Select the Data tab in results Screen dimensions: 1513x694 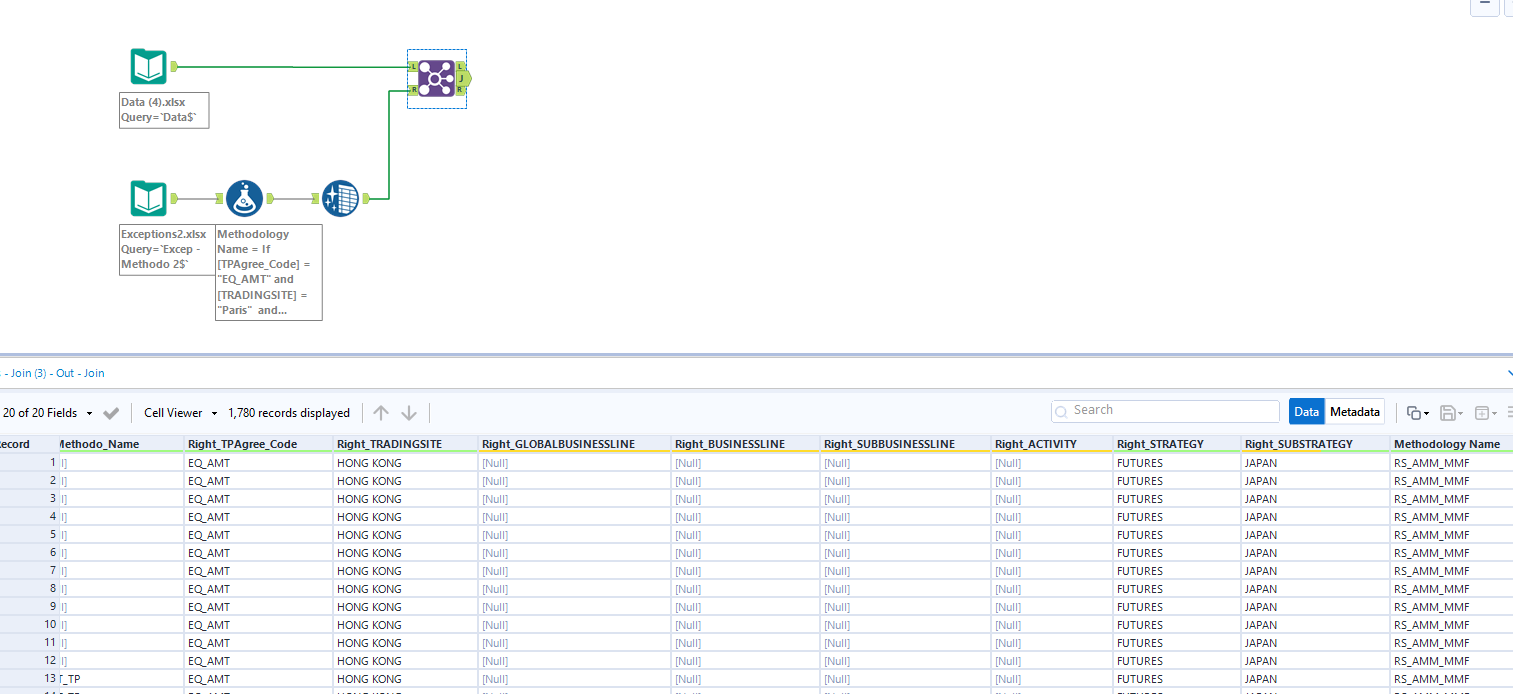pyautogui.click(x=1306, y=411)
